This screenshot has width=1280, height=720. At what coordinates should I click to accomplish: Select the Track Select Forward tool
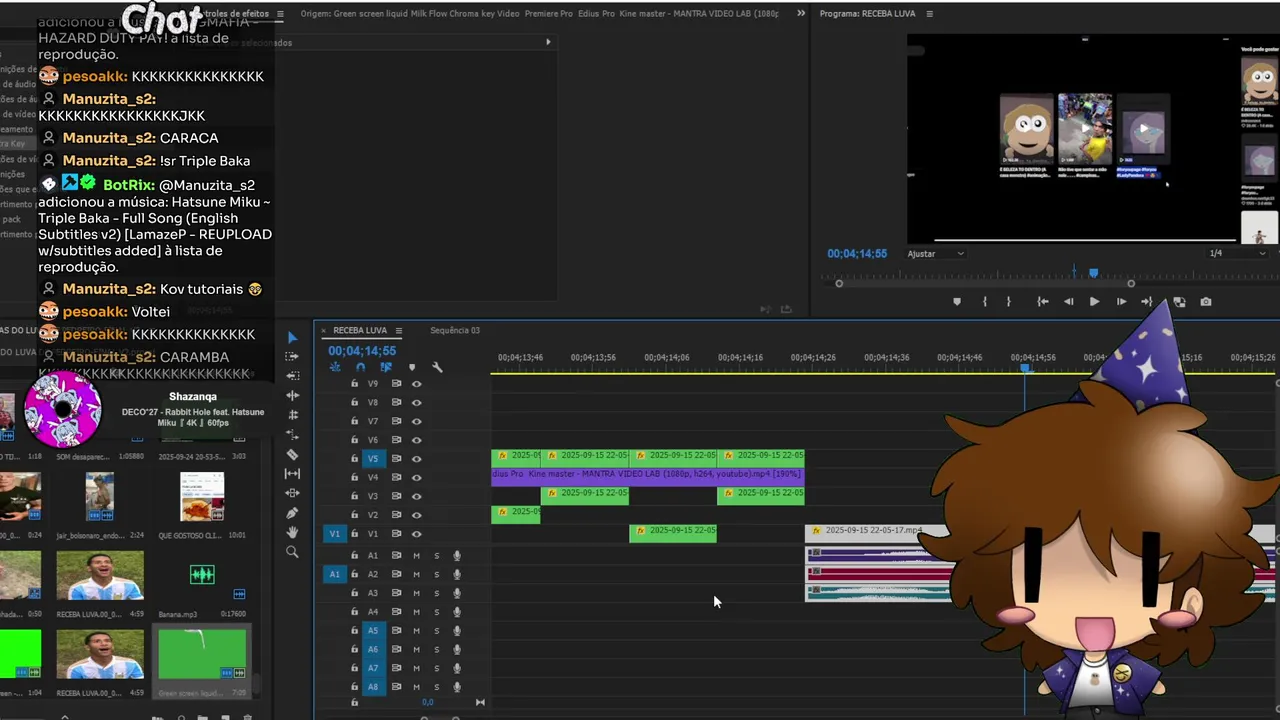click(x=292, y=356)
